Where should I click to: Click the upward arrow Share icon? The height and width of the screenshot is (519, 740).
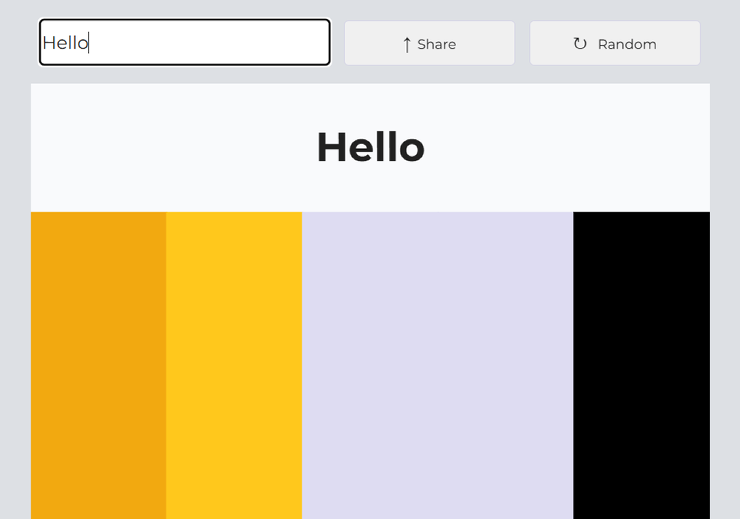[407, 45]
